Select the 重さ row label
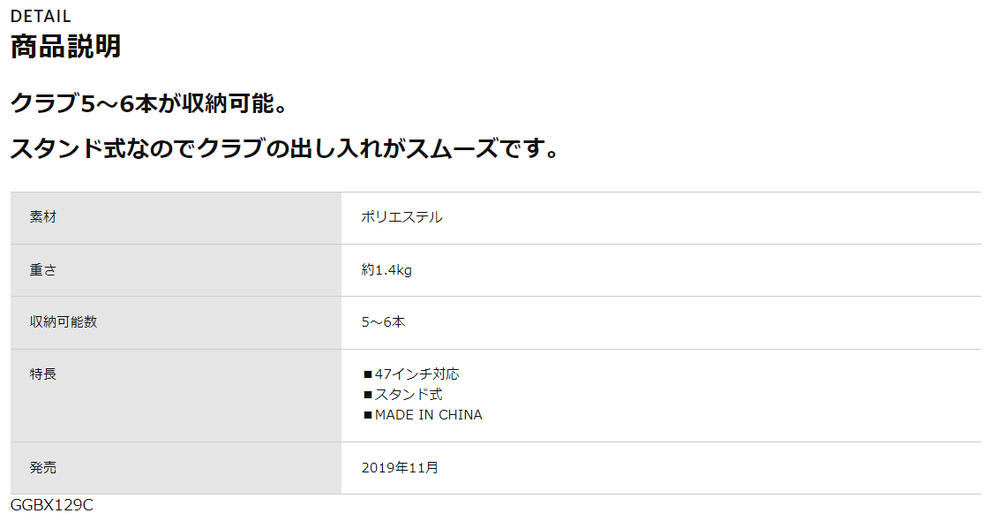The width and height of the screenshot is (990, 521). (x=43, y=270)
